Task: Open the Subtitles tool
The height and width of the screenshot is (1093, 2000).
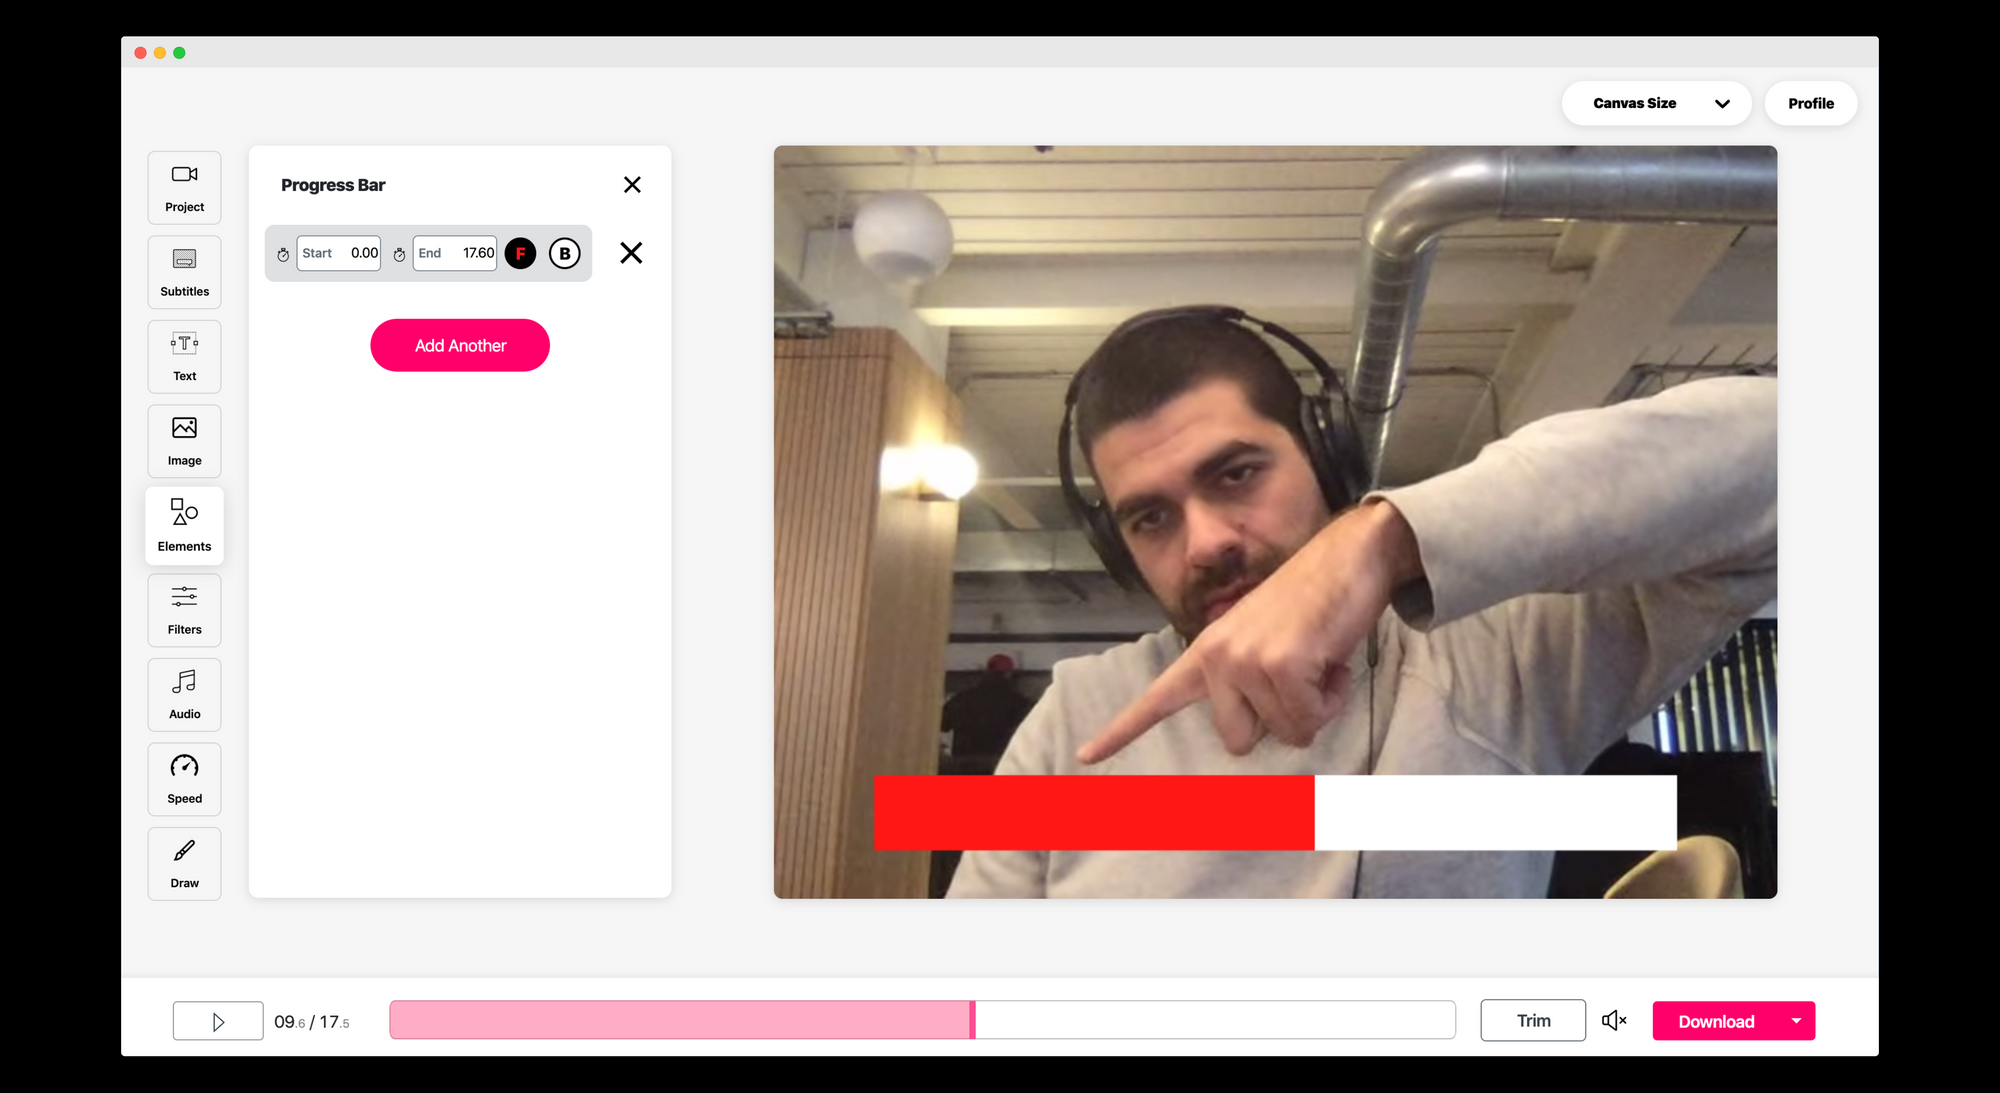Action: point(185,272)
